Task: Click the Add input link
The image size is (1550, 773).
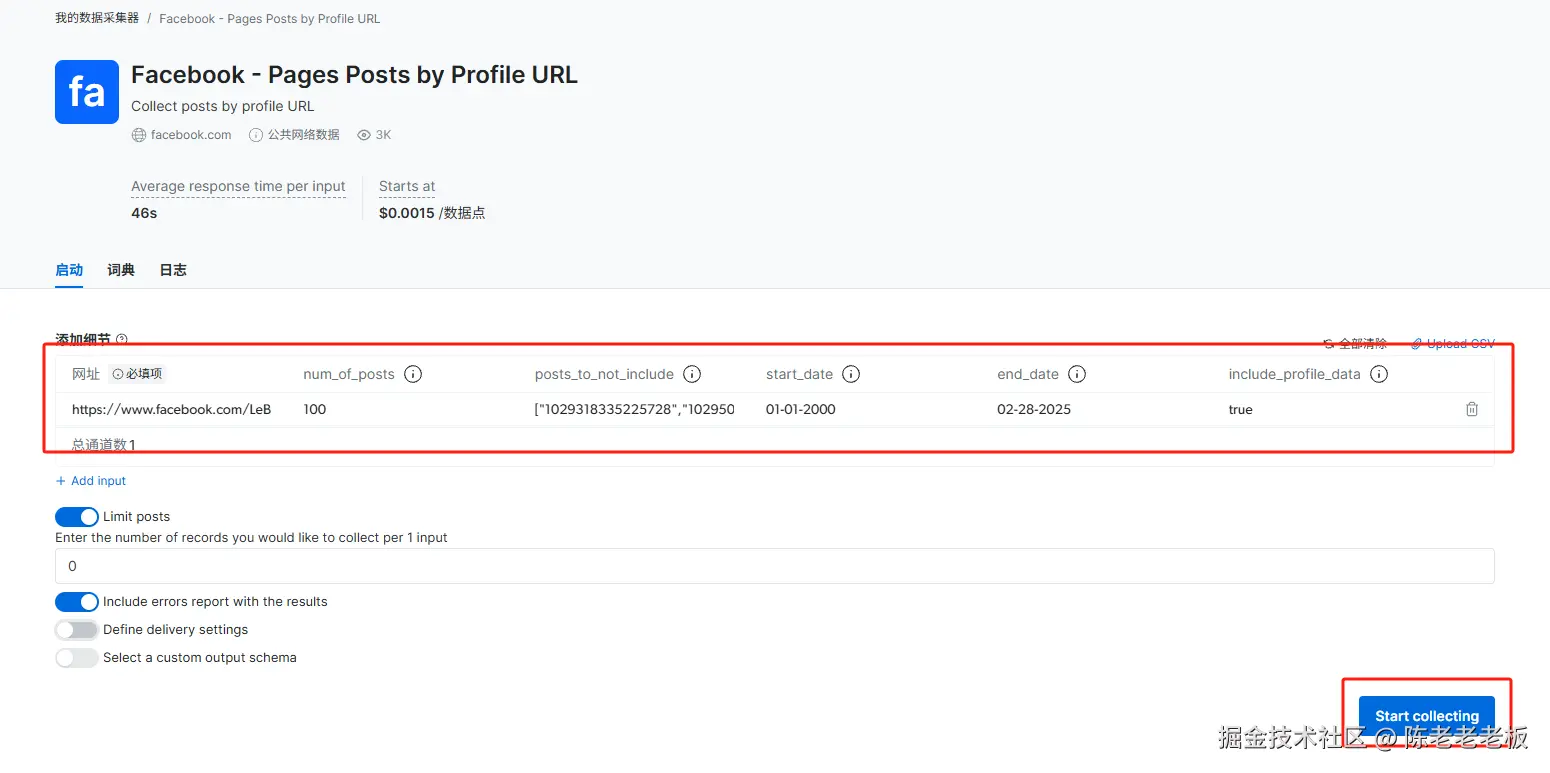Action: 91,481
